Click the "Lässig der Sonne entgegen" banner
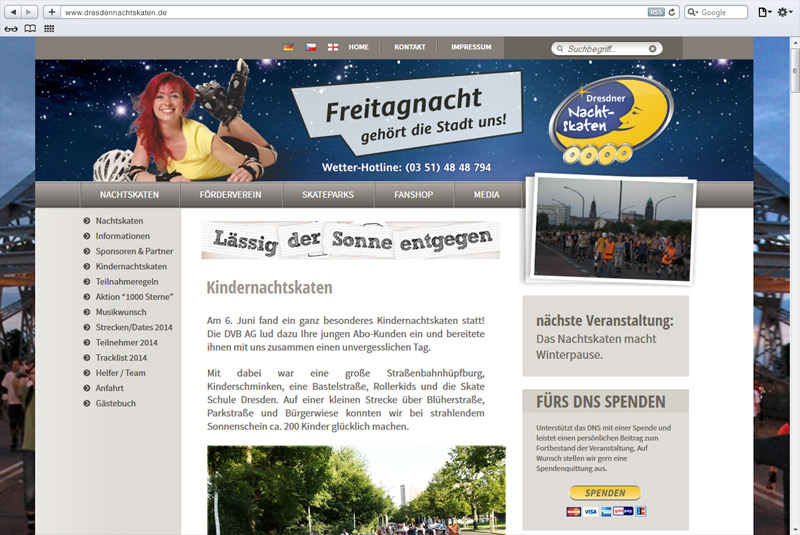Image resolution: width=800 pixels, height=535 pixels. click(x=351, y=240)
